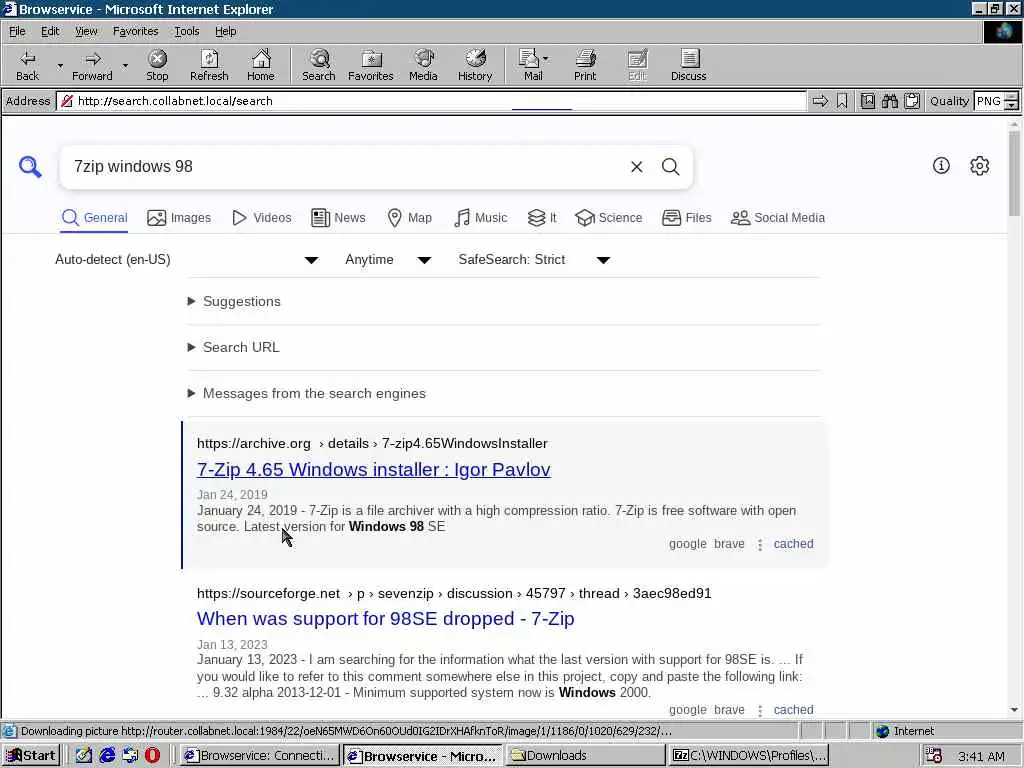Submit search with magnifier icon in search box
This screenshot has width=1024, height=768.
[671, 167]
